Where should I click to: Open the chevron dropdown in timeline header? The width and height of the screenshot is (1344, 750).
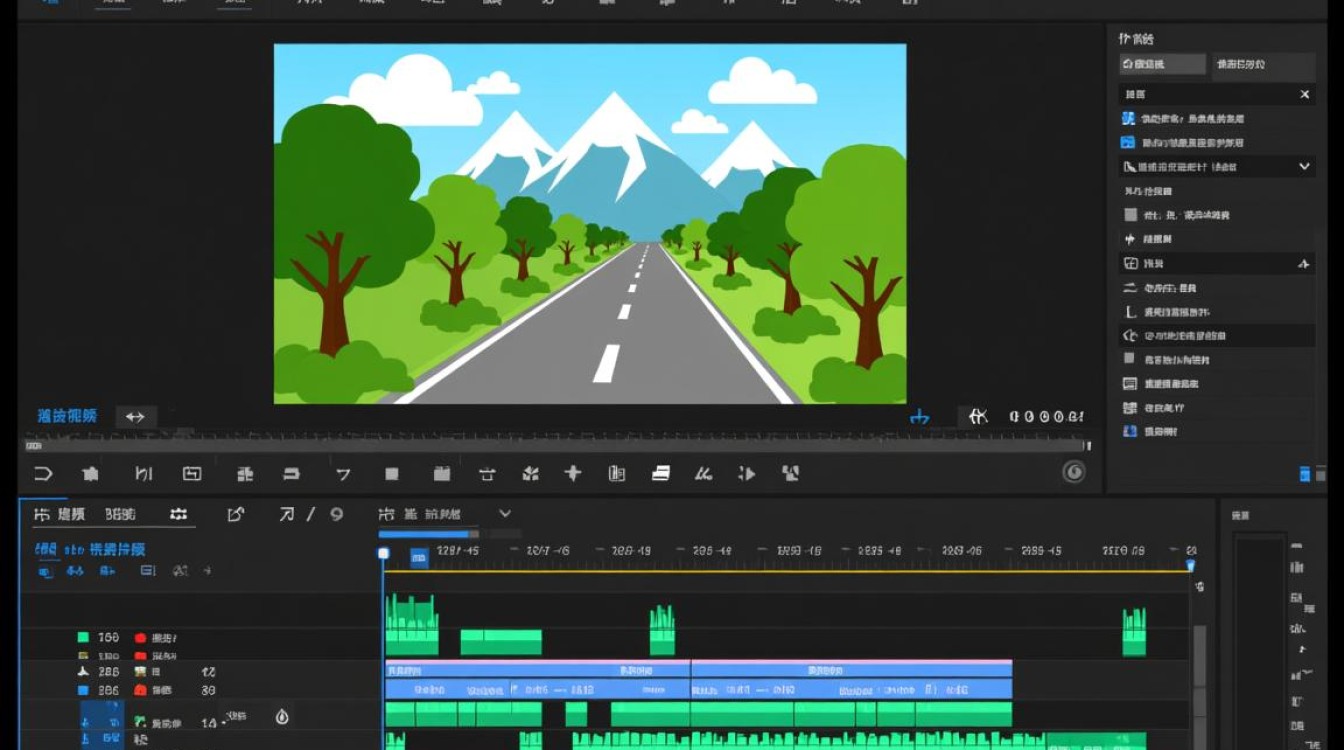click(505, 514)
